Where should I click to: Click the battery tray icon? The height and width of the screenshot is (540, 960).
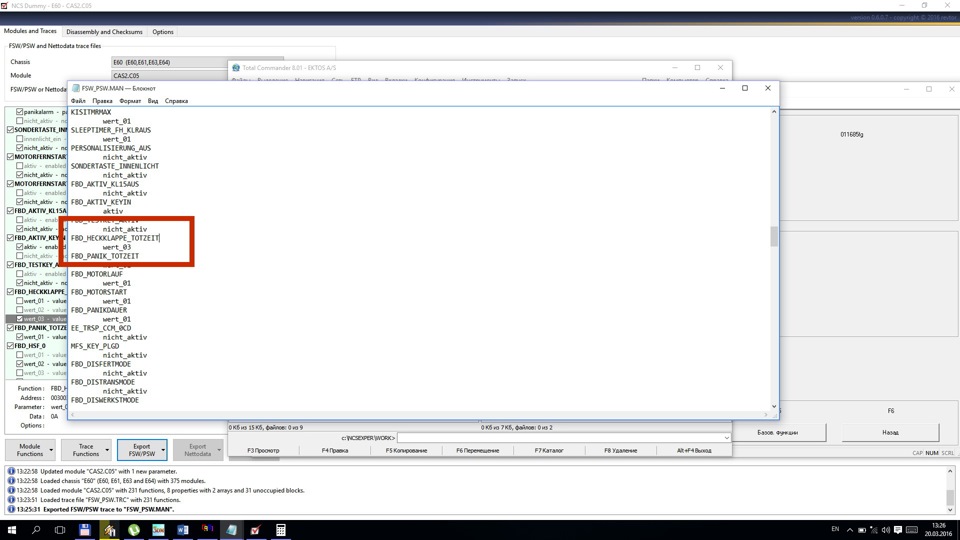[862, 530]
